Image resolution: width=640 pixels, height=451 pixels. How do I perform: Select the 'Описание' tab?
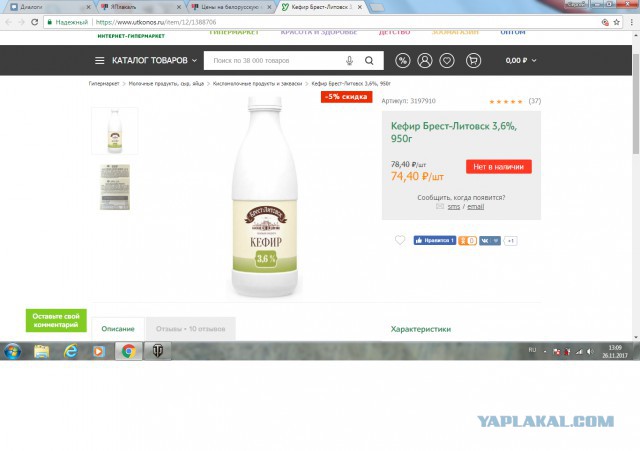coord(118,329)
